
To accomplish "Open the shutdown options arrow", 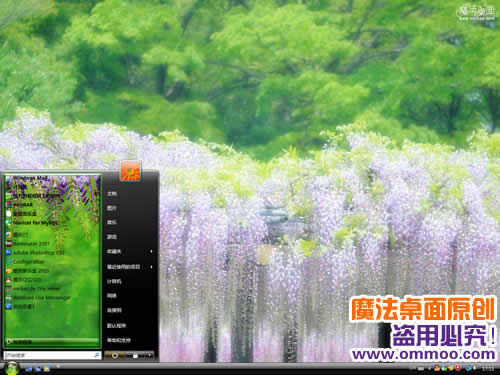I will point(149,356).
